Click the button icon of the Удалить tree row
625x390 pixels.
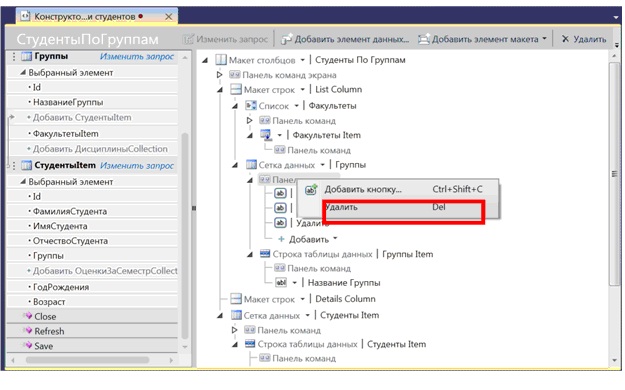(280, 223)
